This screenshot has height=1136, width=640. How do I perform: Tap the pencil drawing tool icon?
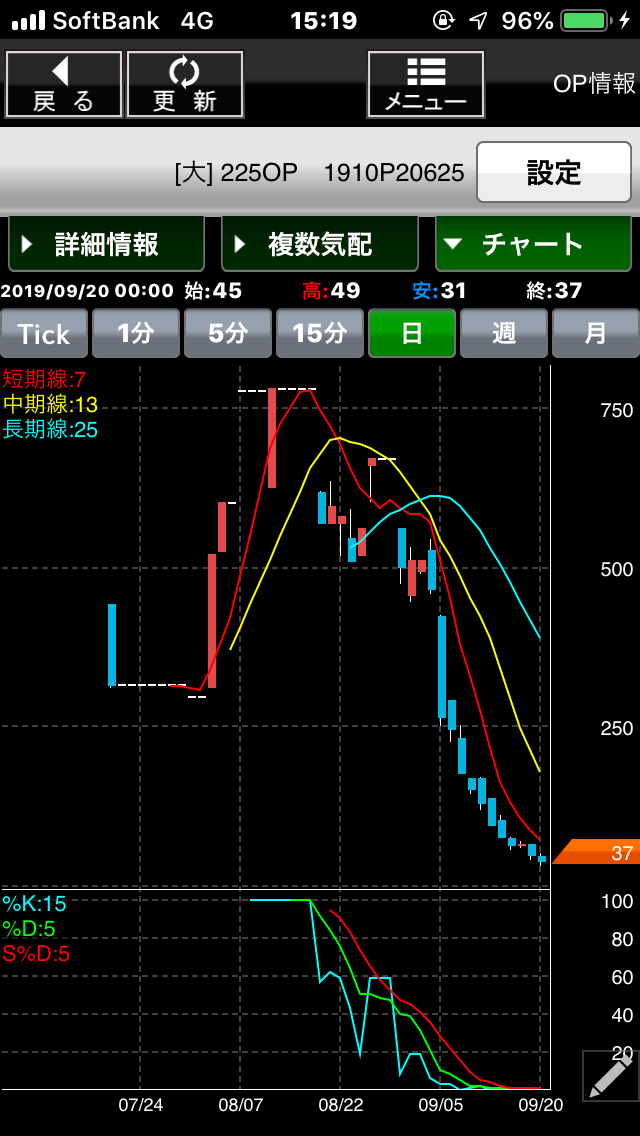[609, 1075]
